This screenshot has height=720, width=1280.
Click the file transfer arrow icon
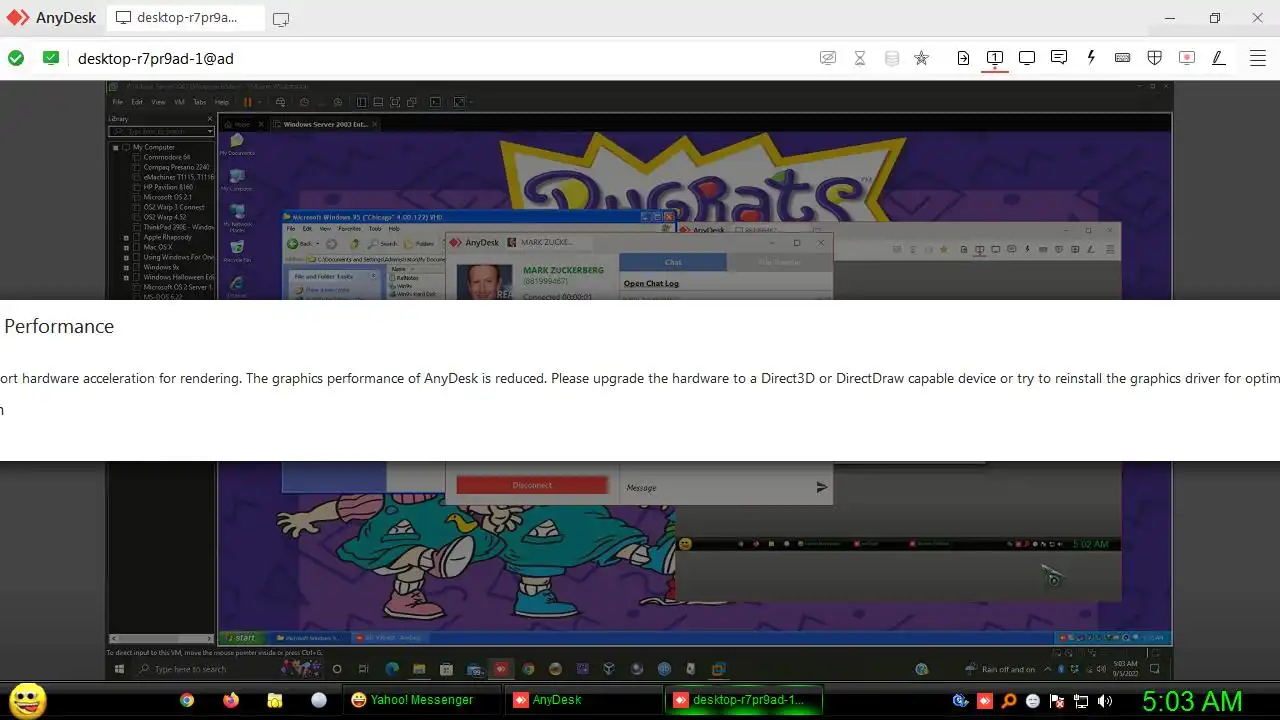click(x=963, y=58)
